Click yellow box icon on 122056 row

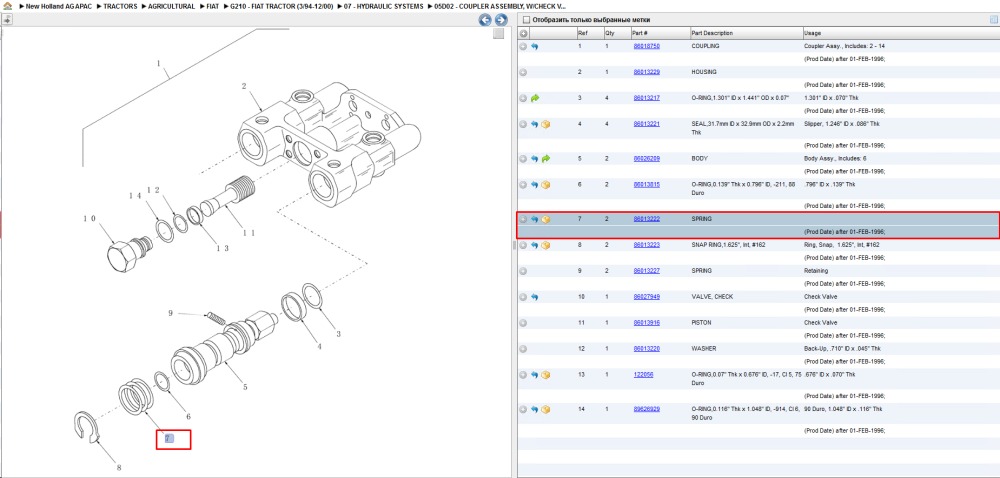tap(546, 375)
